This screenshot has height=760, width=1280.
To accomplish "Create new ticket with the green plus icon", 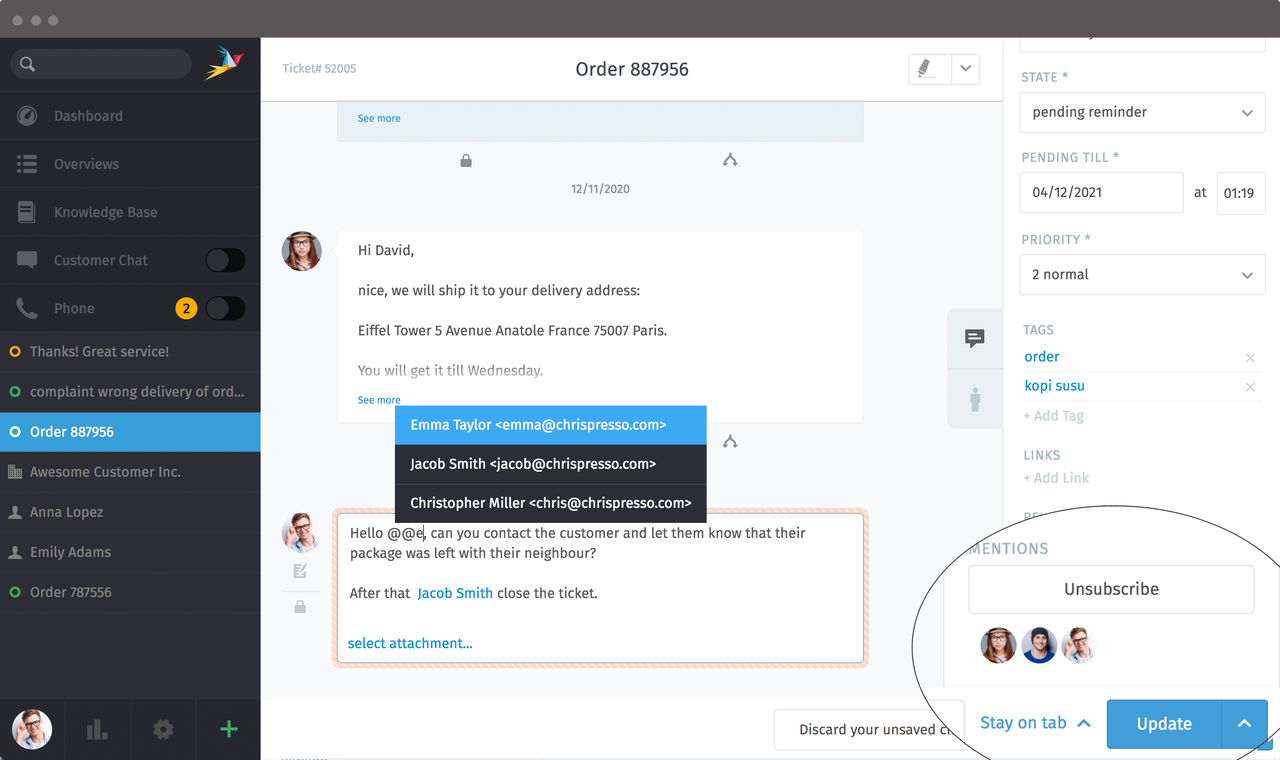I will pos(228,729).
